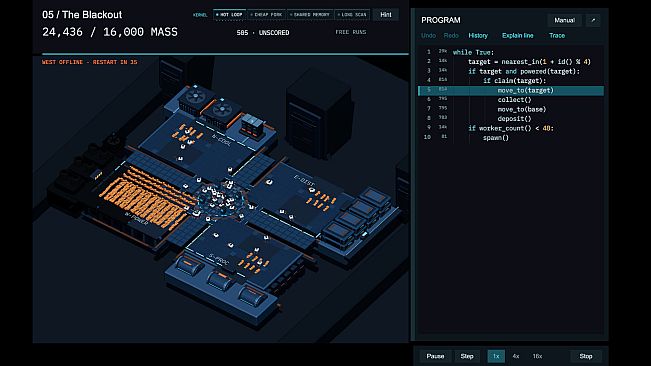Select the SHARED MEMORY kernel tab
The image size is (651, 366).
(x=310, y=15)
